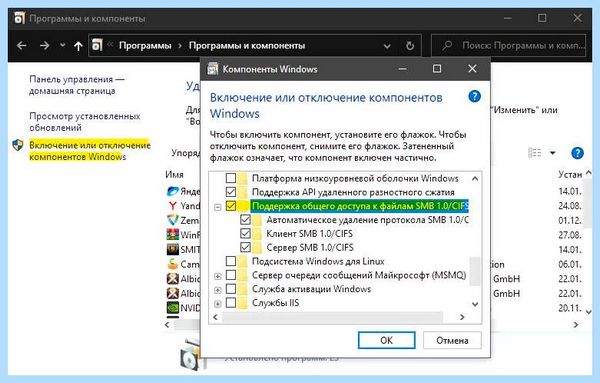600x383 pixels.
Task: Open help in the Windows Components dialog
Action: coord(474,96)
